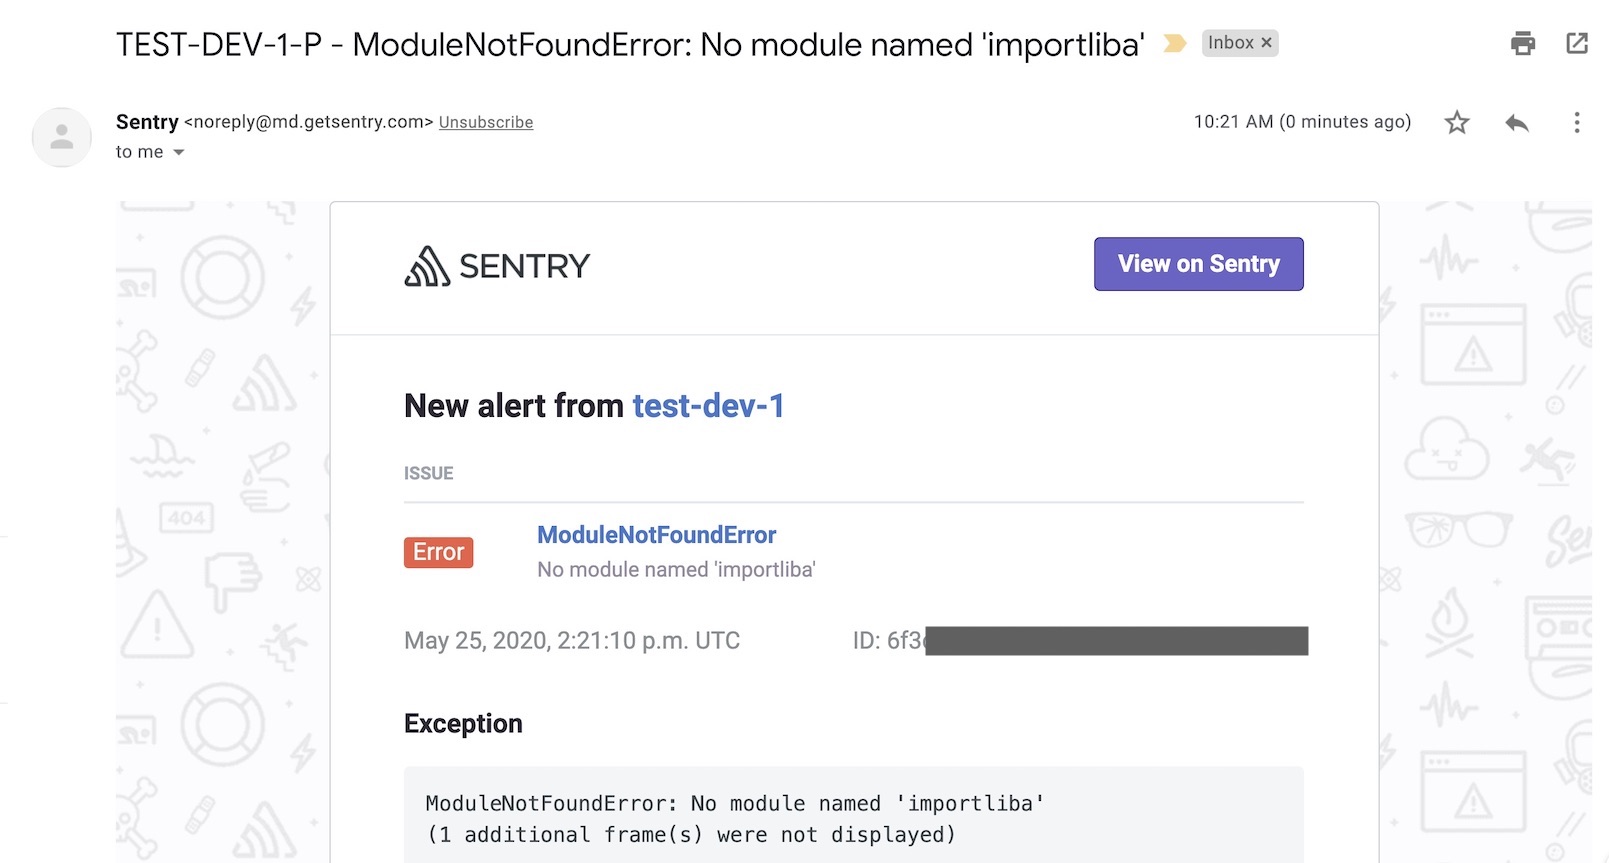
Task: Click the Sentry logo in the email
Action: tap(497, 266)
